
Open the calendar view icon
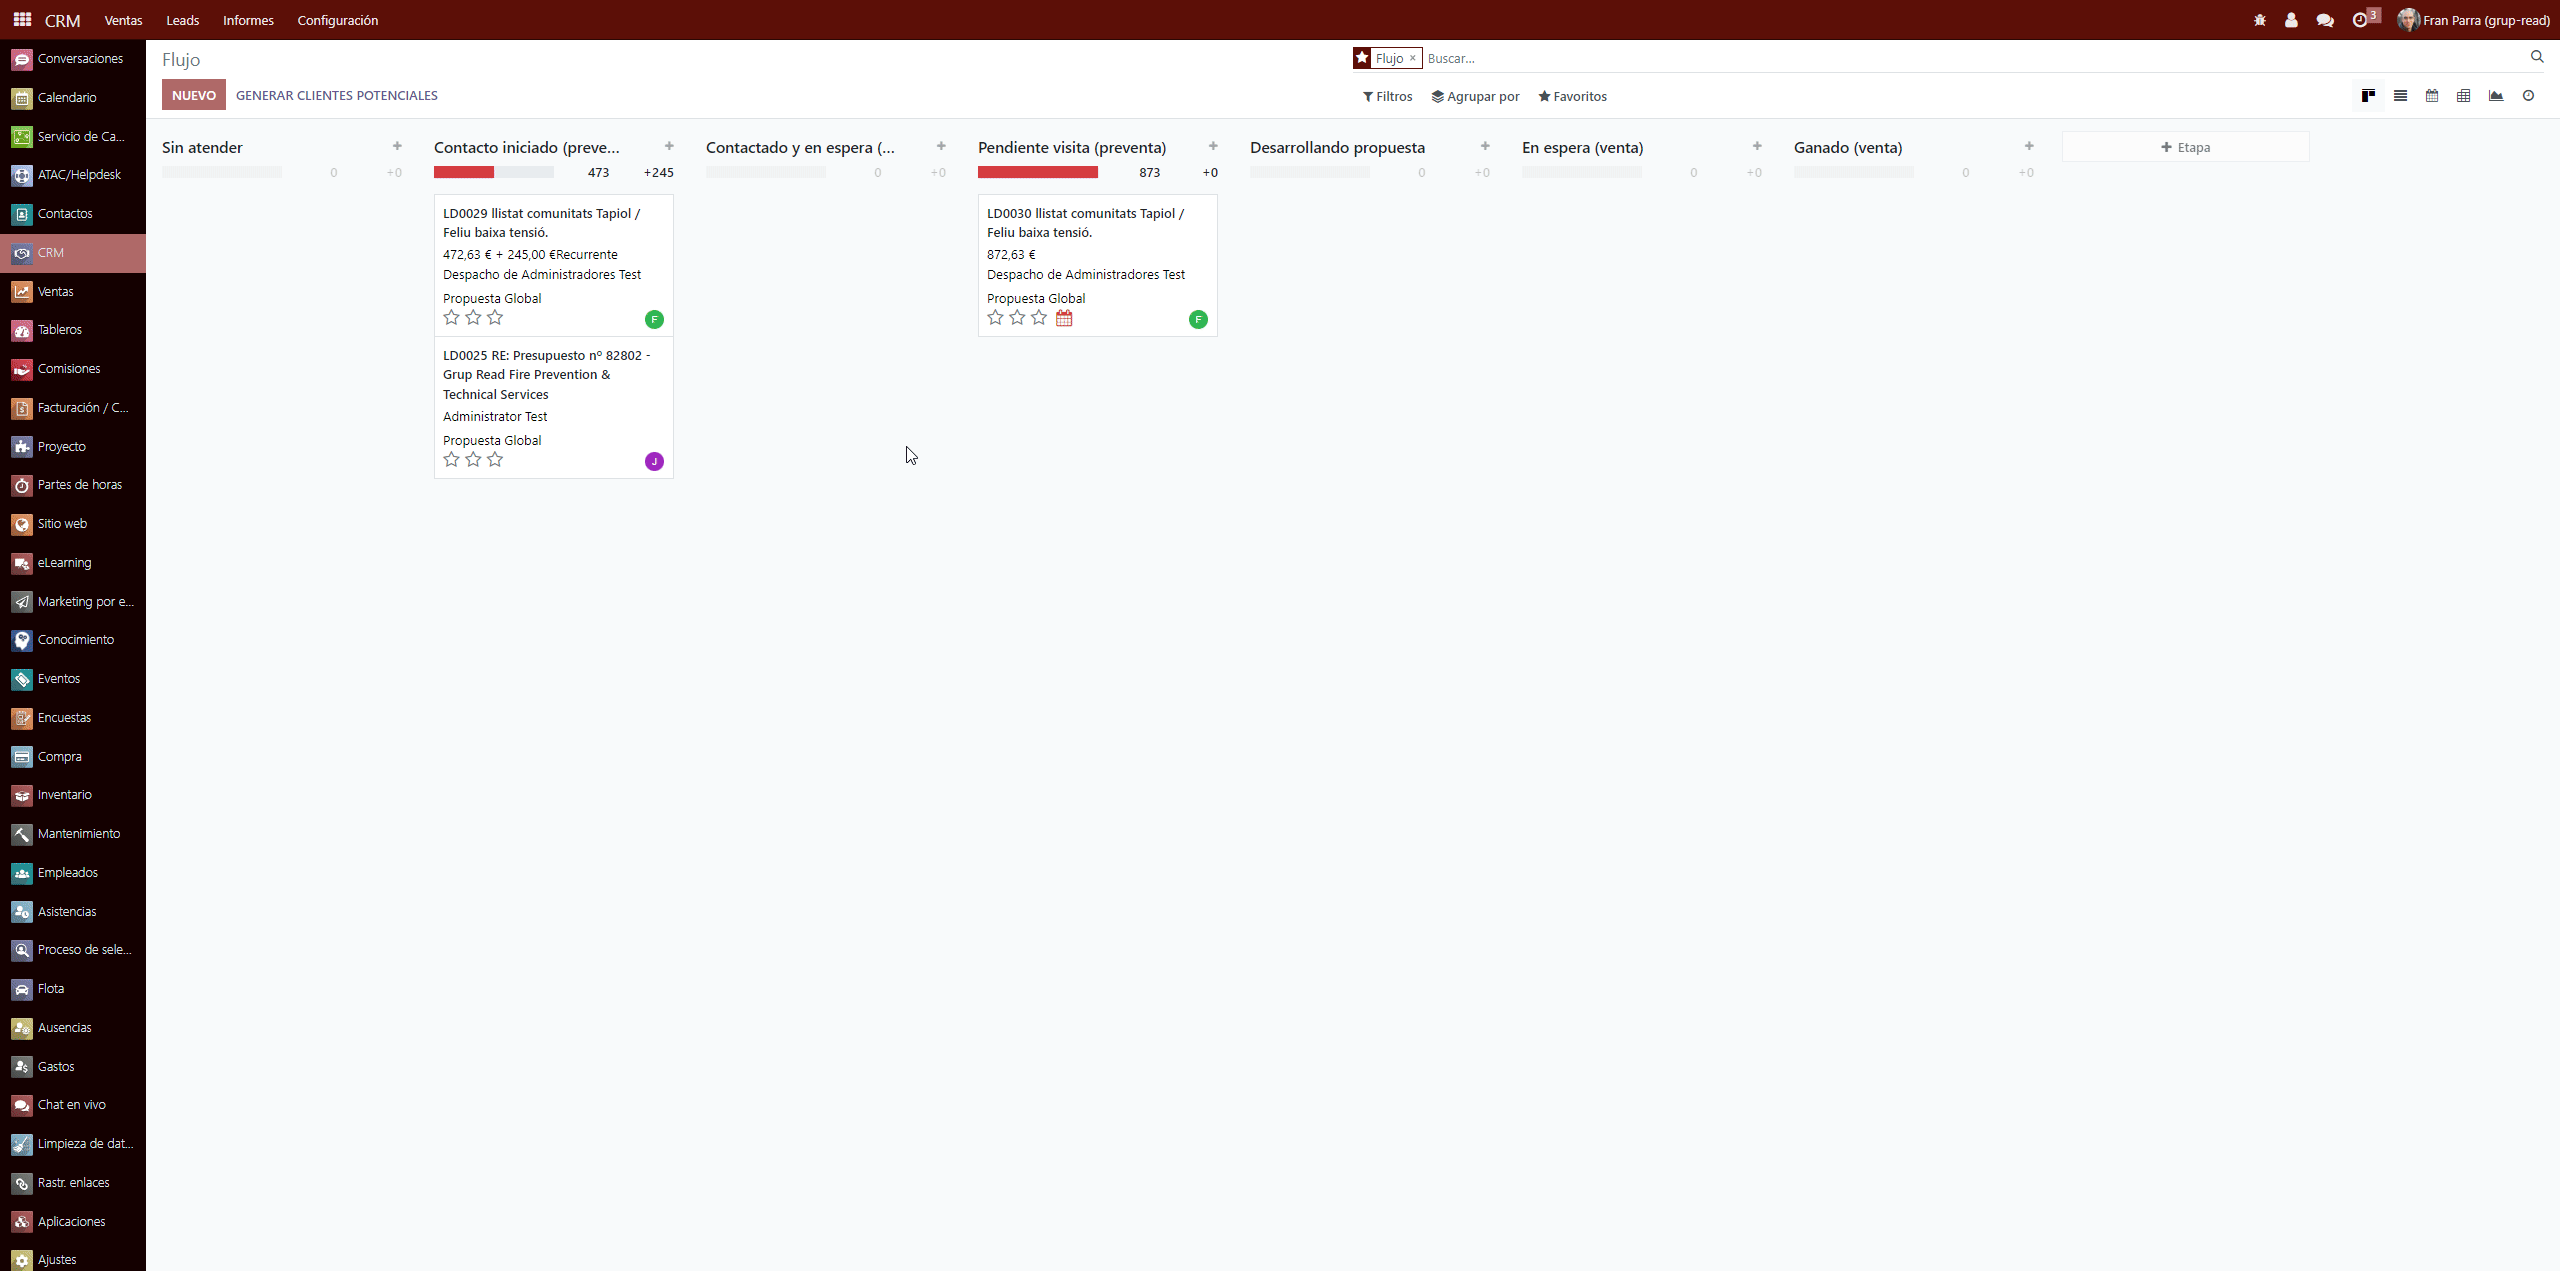click(2432, 96)
